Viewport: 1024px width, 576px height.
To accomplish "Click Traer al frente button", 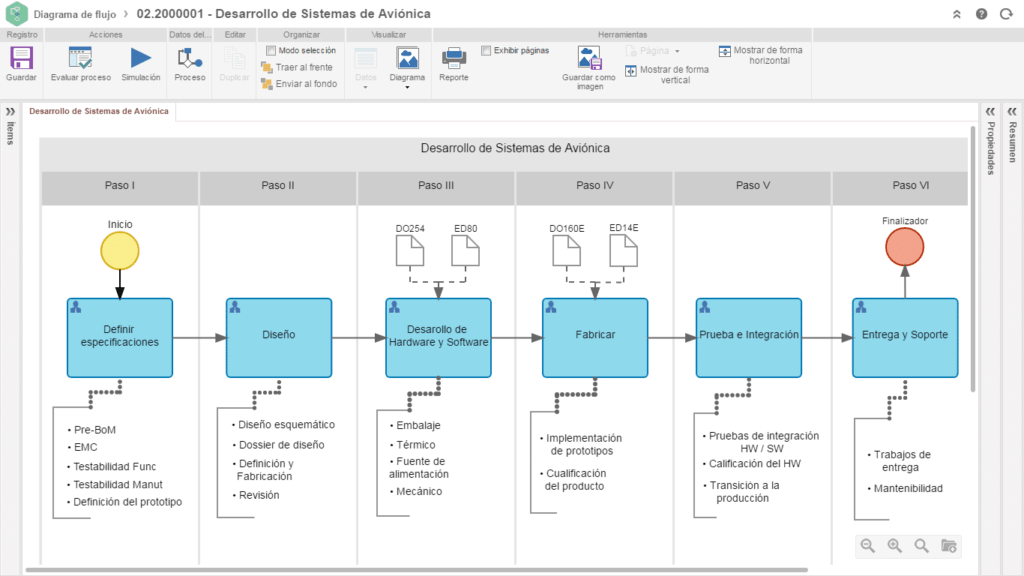I will [298, 67].
